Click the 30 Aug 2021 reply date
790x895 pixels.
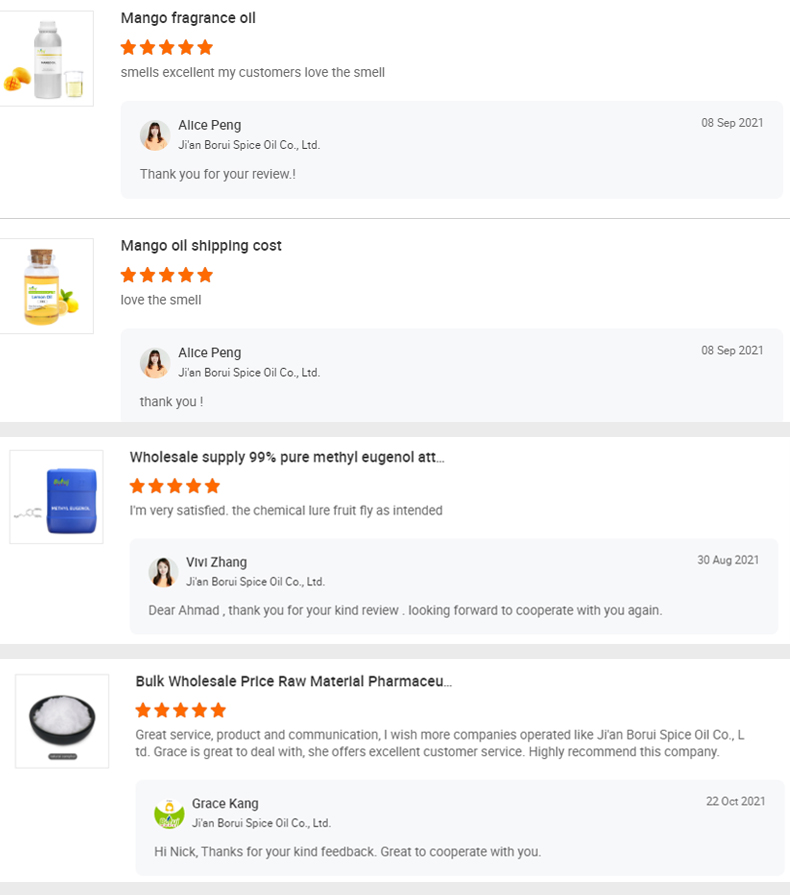coord(728,560)
